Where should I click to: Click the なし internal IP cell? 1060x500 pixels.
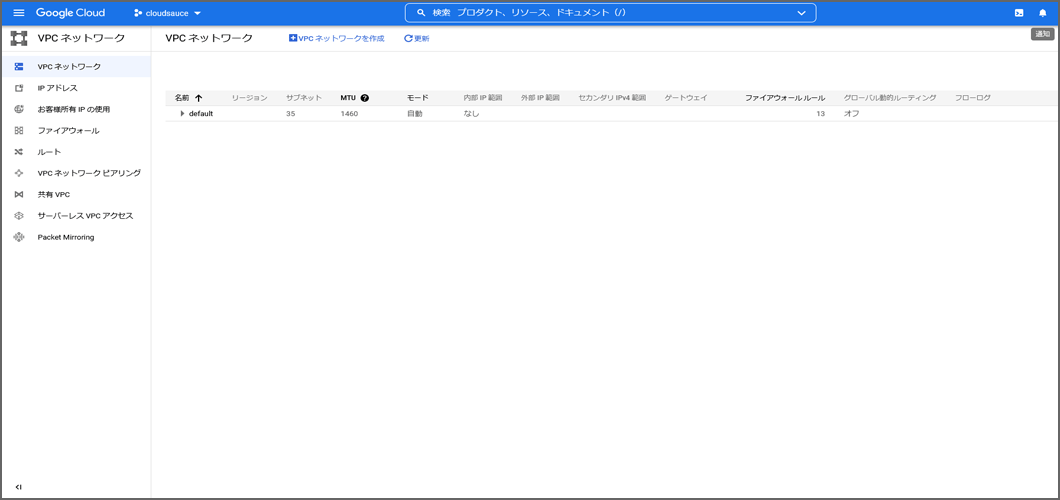[x=471, y=114]
